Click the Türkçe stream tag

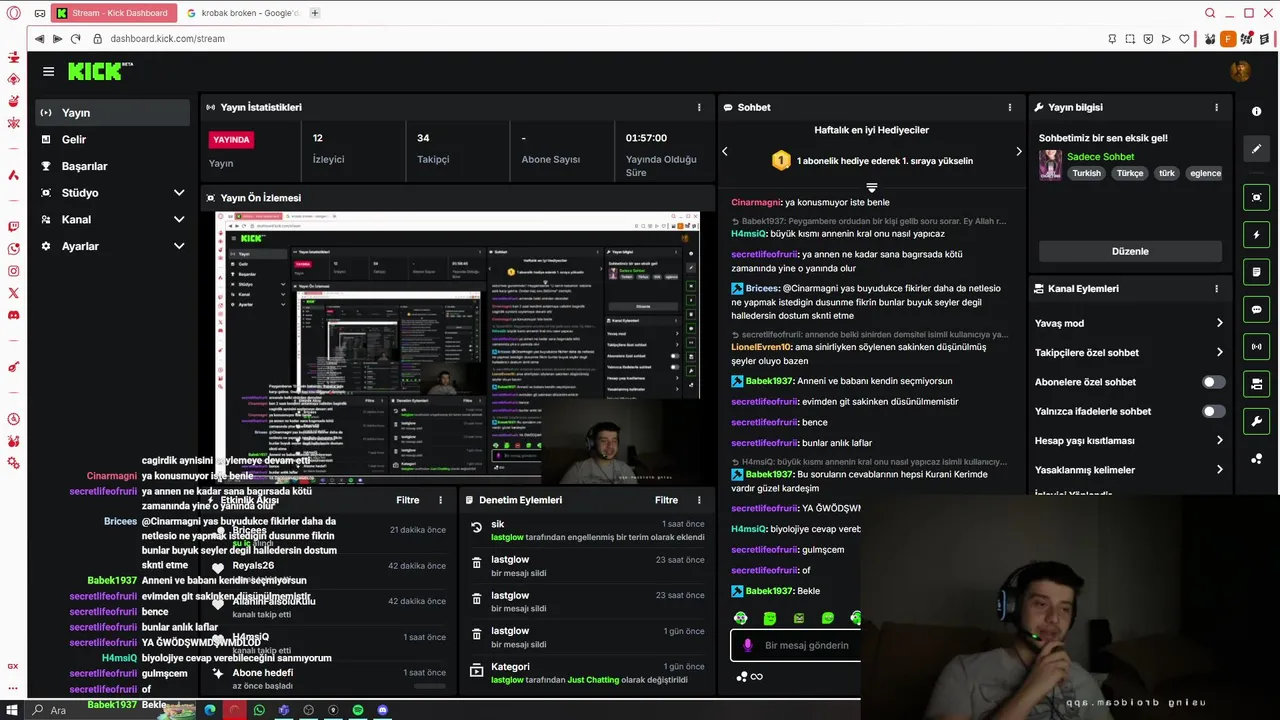pyautogui.click(x=1130, y=173)
